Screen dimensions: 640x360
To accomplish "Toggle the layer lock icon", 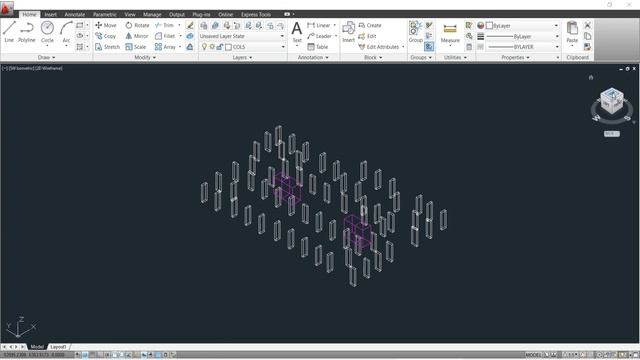I will click(220, 47).
